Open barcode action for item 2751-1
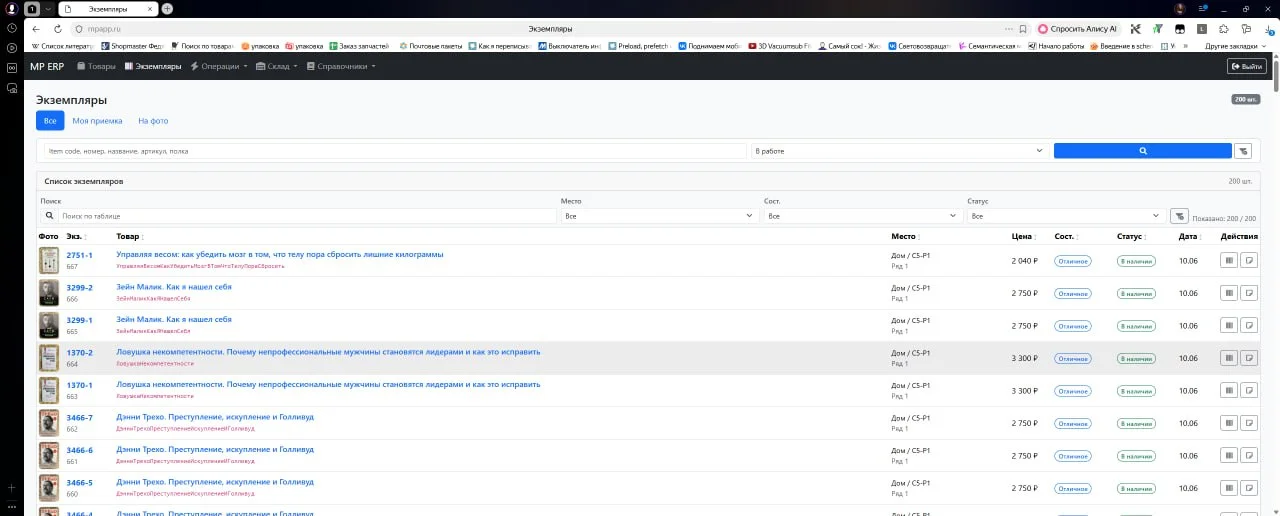1280x516 pixels. tap(1228, 261)
